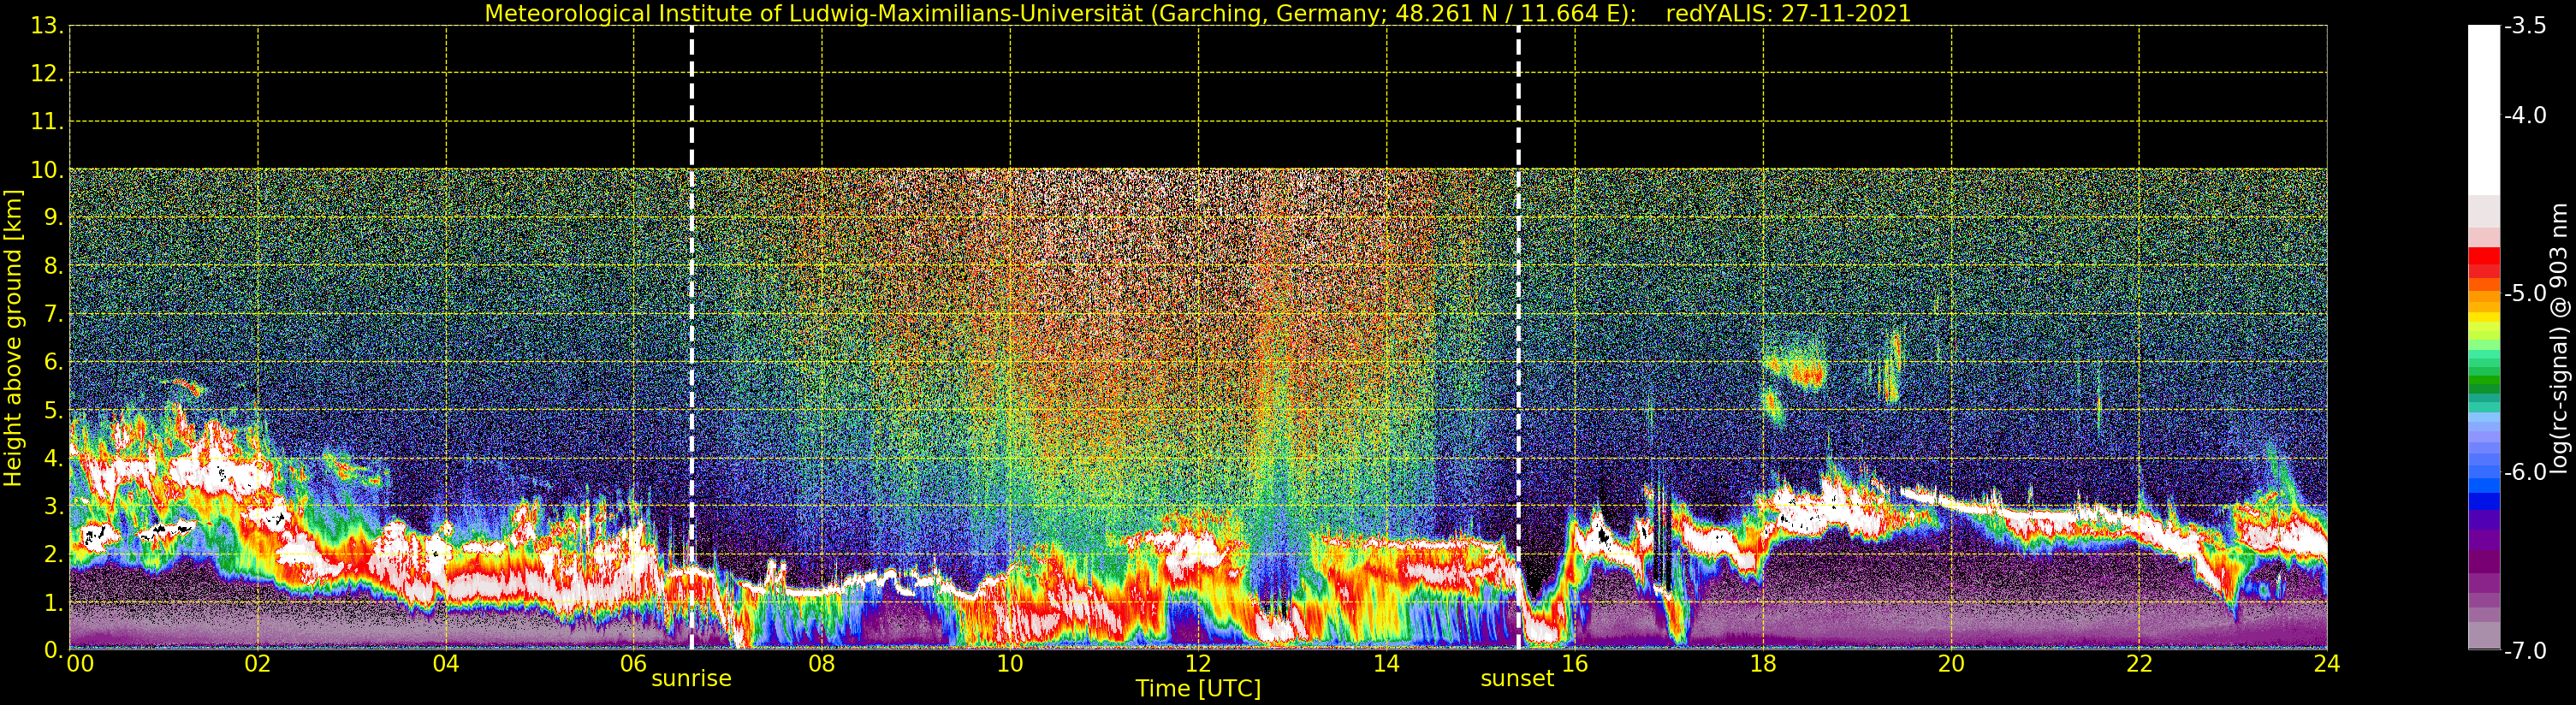Viewport: 2576px width, 705px height.
Task: Click the -3.5 colorbar tick label
Action: [2525, 26]
